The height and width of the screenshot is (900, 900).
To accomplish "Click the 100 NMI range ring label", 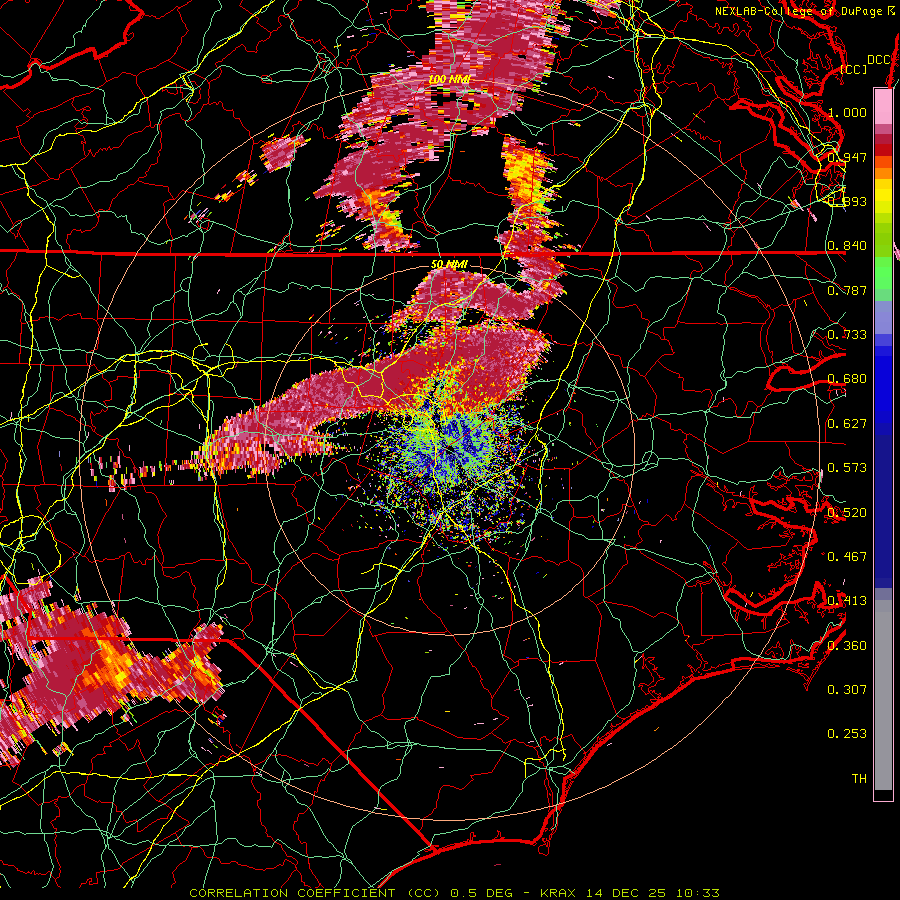I will (x=449, y=79).
